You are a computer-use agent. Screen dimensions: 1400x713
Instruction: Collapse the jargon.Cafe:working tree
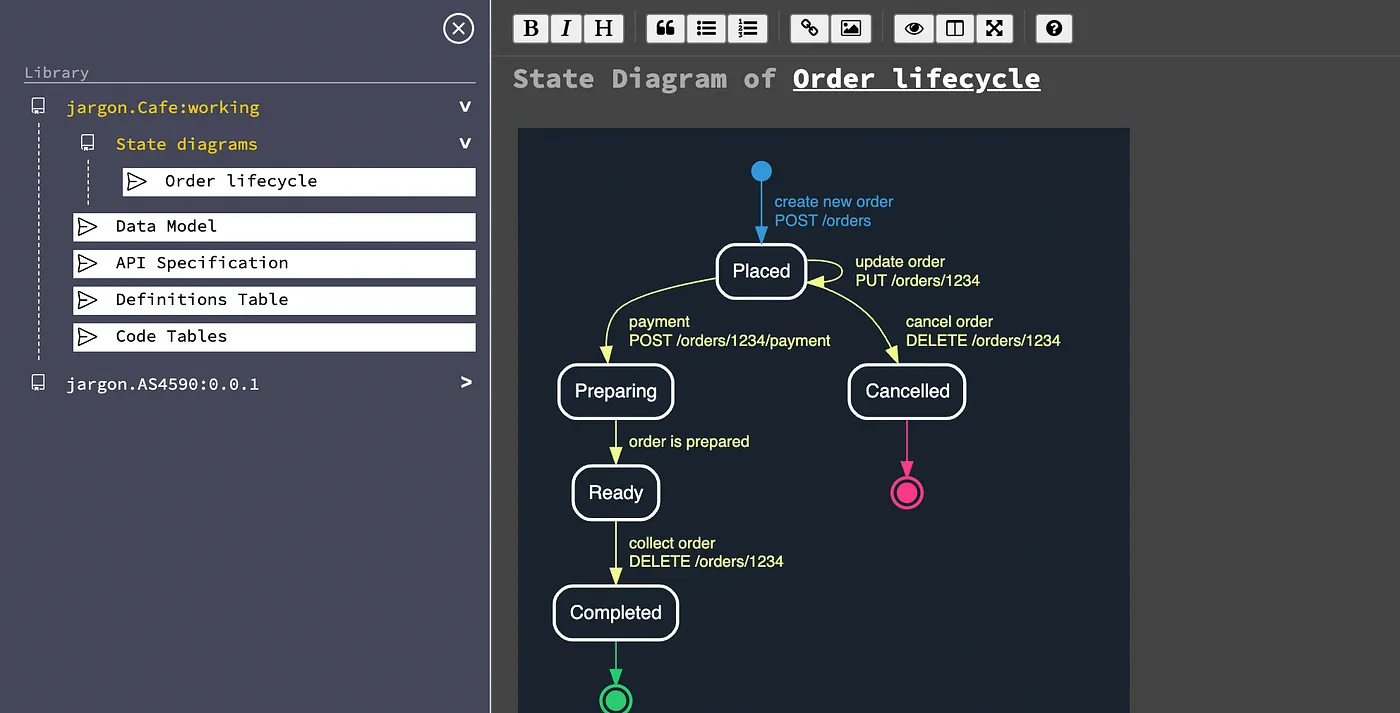[463, 106]
